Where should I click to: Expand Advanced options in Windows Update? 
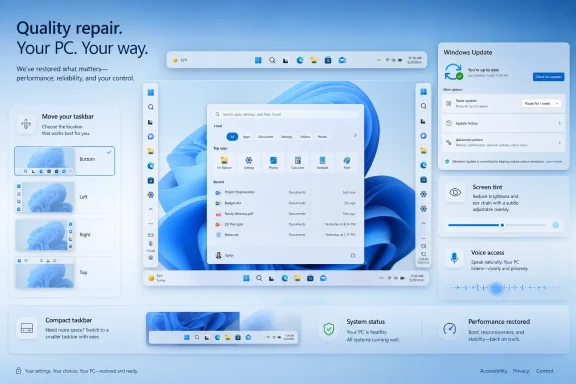[x=504, y=142]
